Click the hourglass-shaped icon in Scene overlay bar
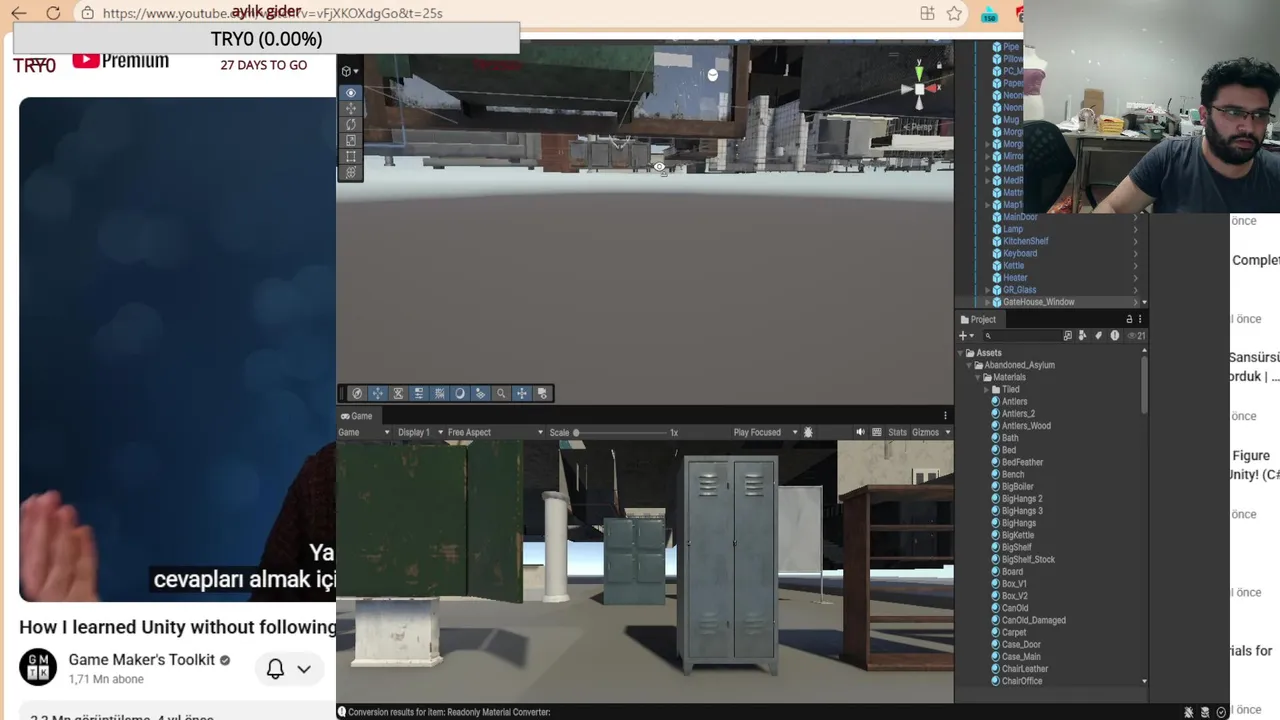The image size is (1280, 720). [x=398, y=394]
